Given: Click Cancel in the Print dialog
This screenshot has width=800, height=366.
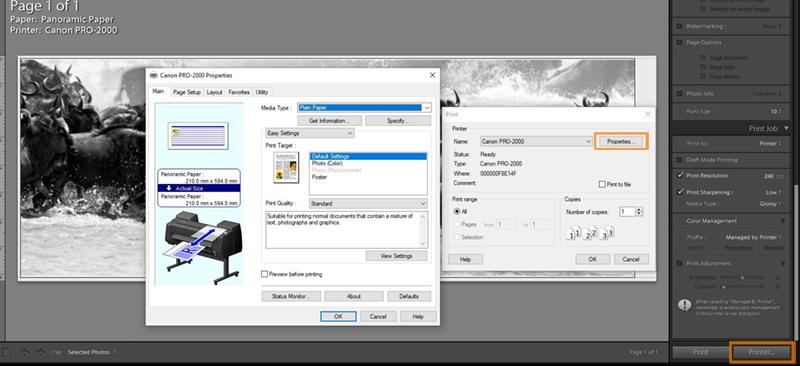Looking at the screenshot, I should [631, 259].
